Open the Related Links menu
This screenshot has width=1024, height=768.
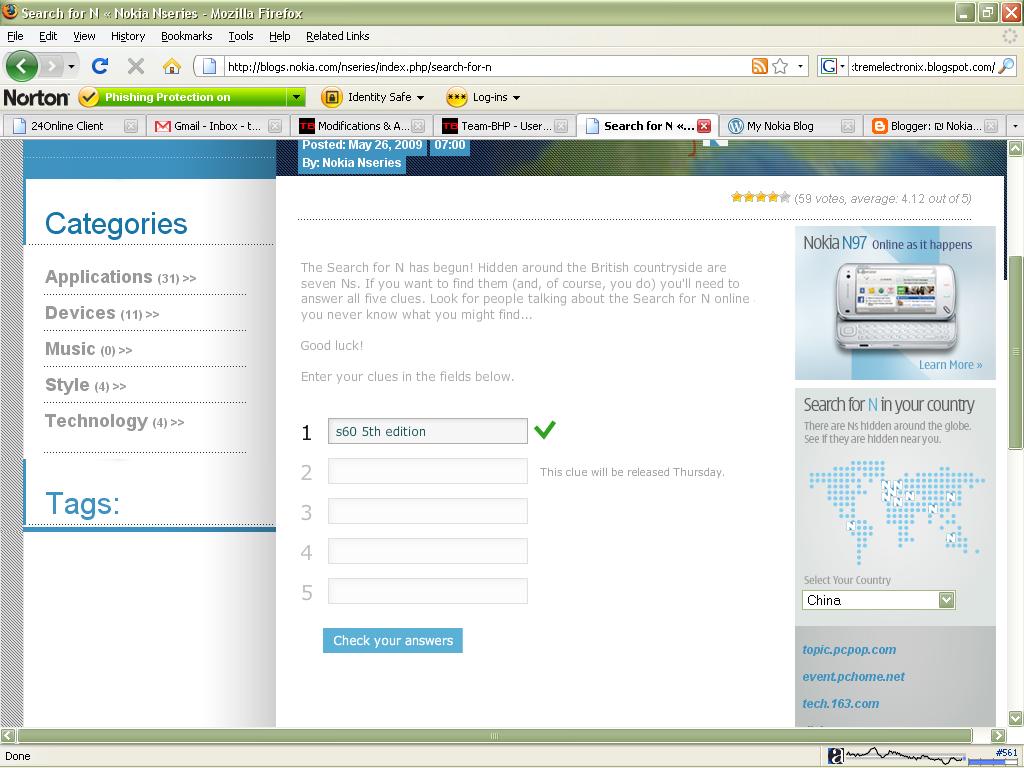pos(338,37)
